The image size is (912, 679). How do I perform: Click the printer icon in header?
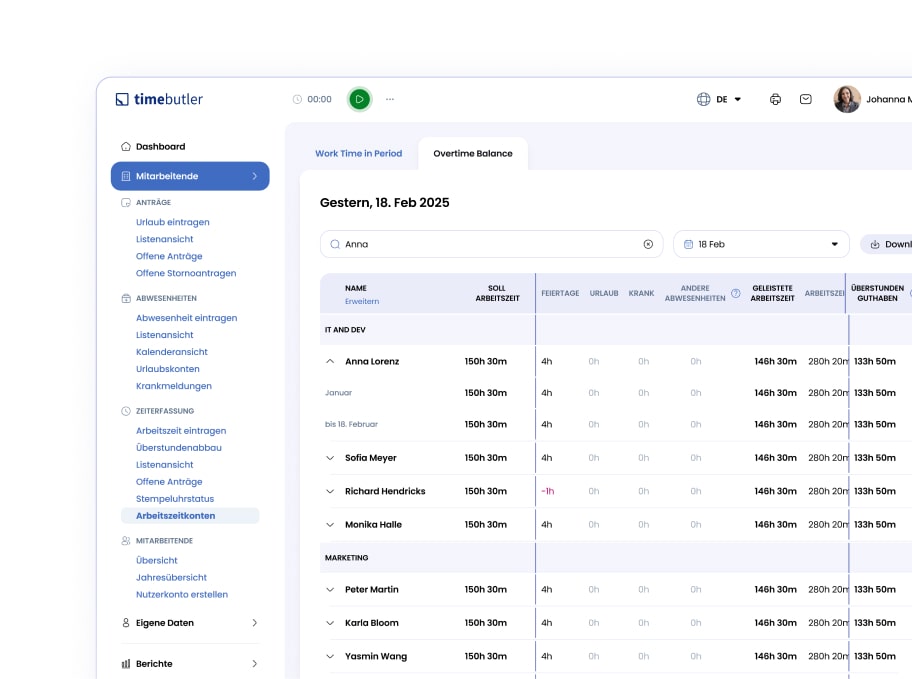775,99
